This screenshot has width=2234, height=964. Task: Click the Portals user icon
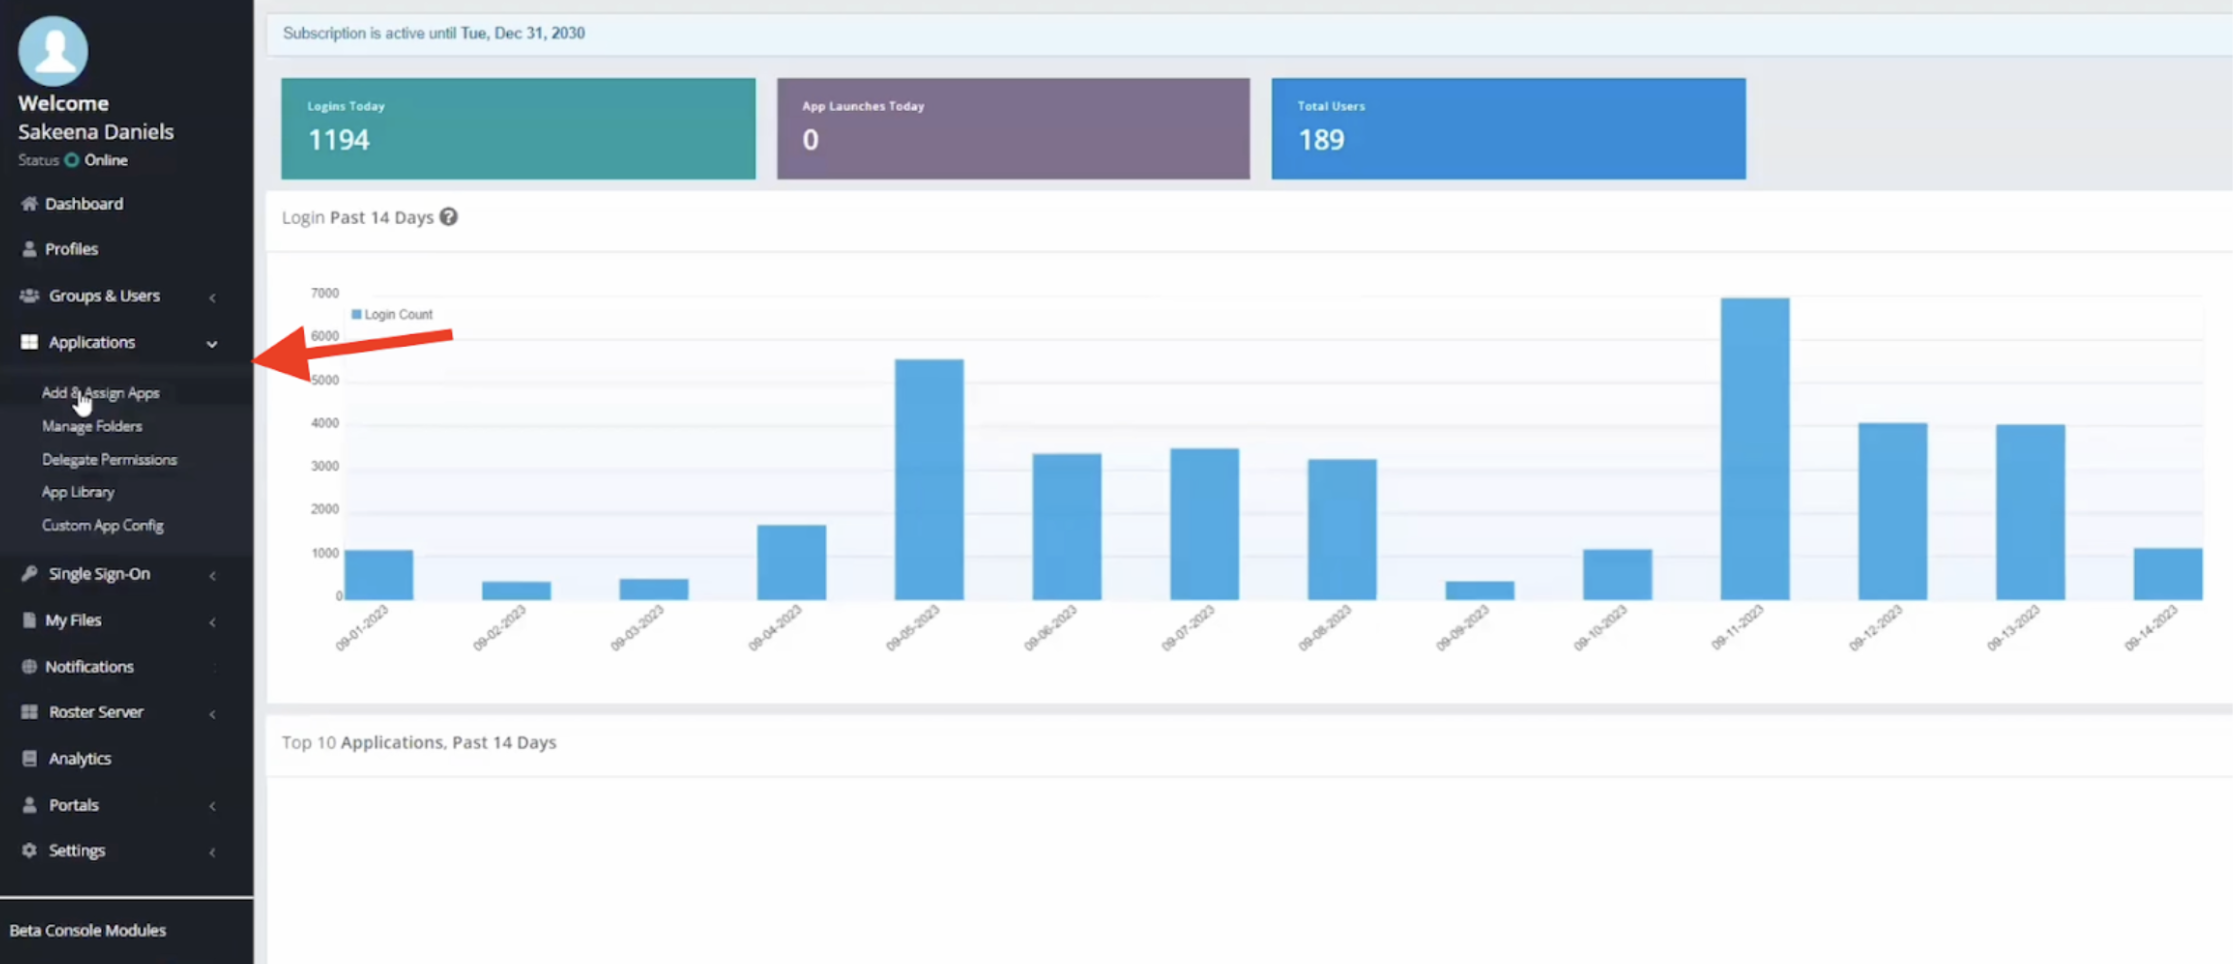pyautogui.click(x=29, y=805)
